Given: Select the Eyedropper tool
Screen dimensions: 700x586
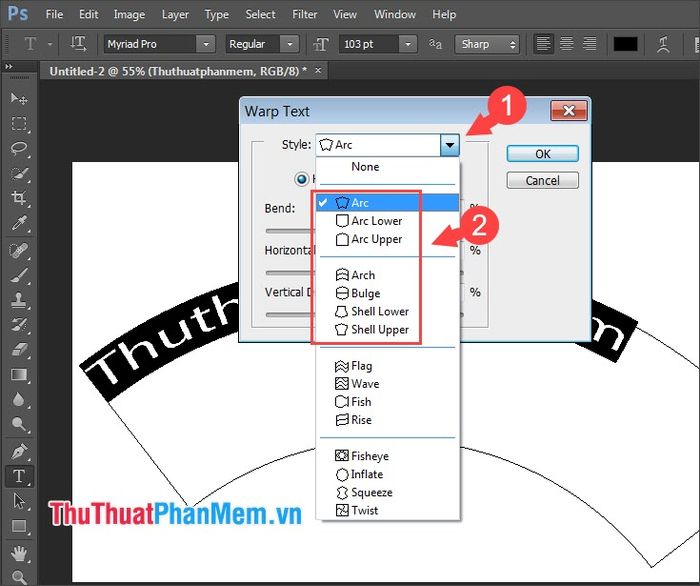Looking at the screenshot, I should tap(19, 223).
